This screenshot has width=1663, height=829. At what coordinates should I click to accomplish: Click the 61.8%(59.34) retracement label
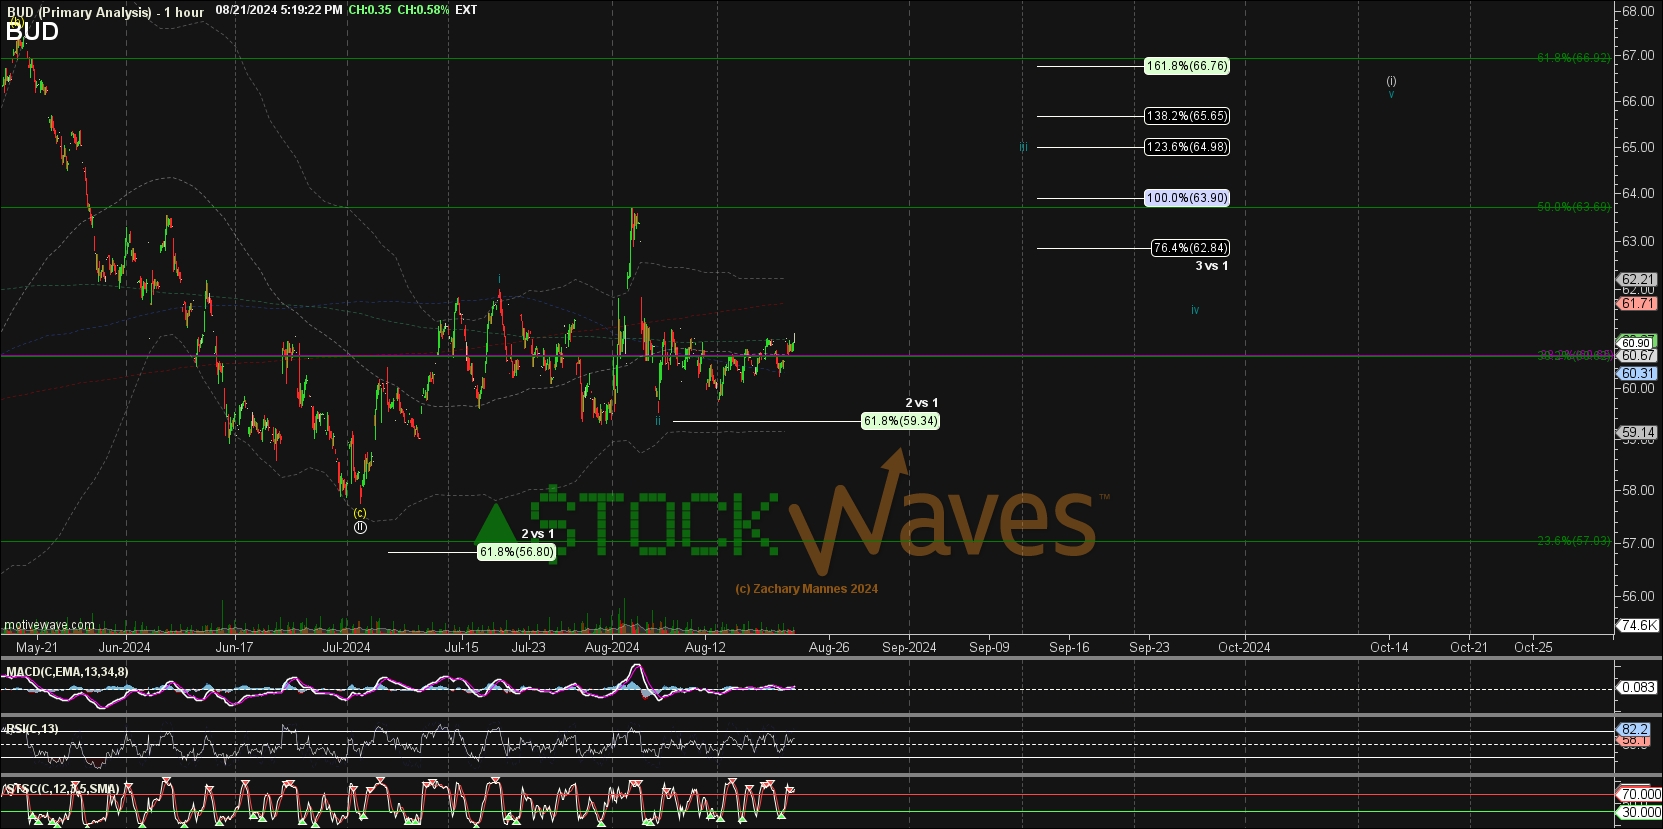(x=900, y=421)
